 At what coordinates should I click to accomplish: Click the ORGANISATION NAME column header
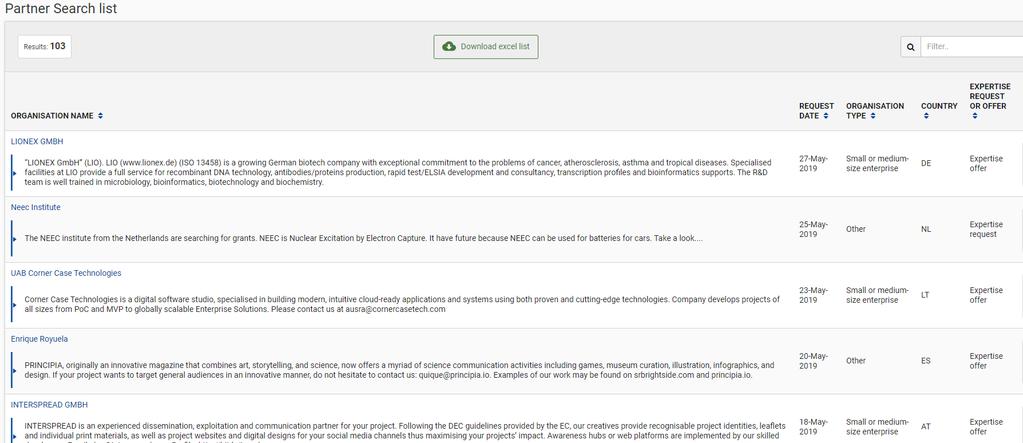tap(52, 116)
